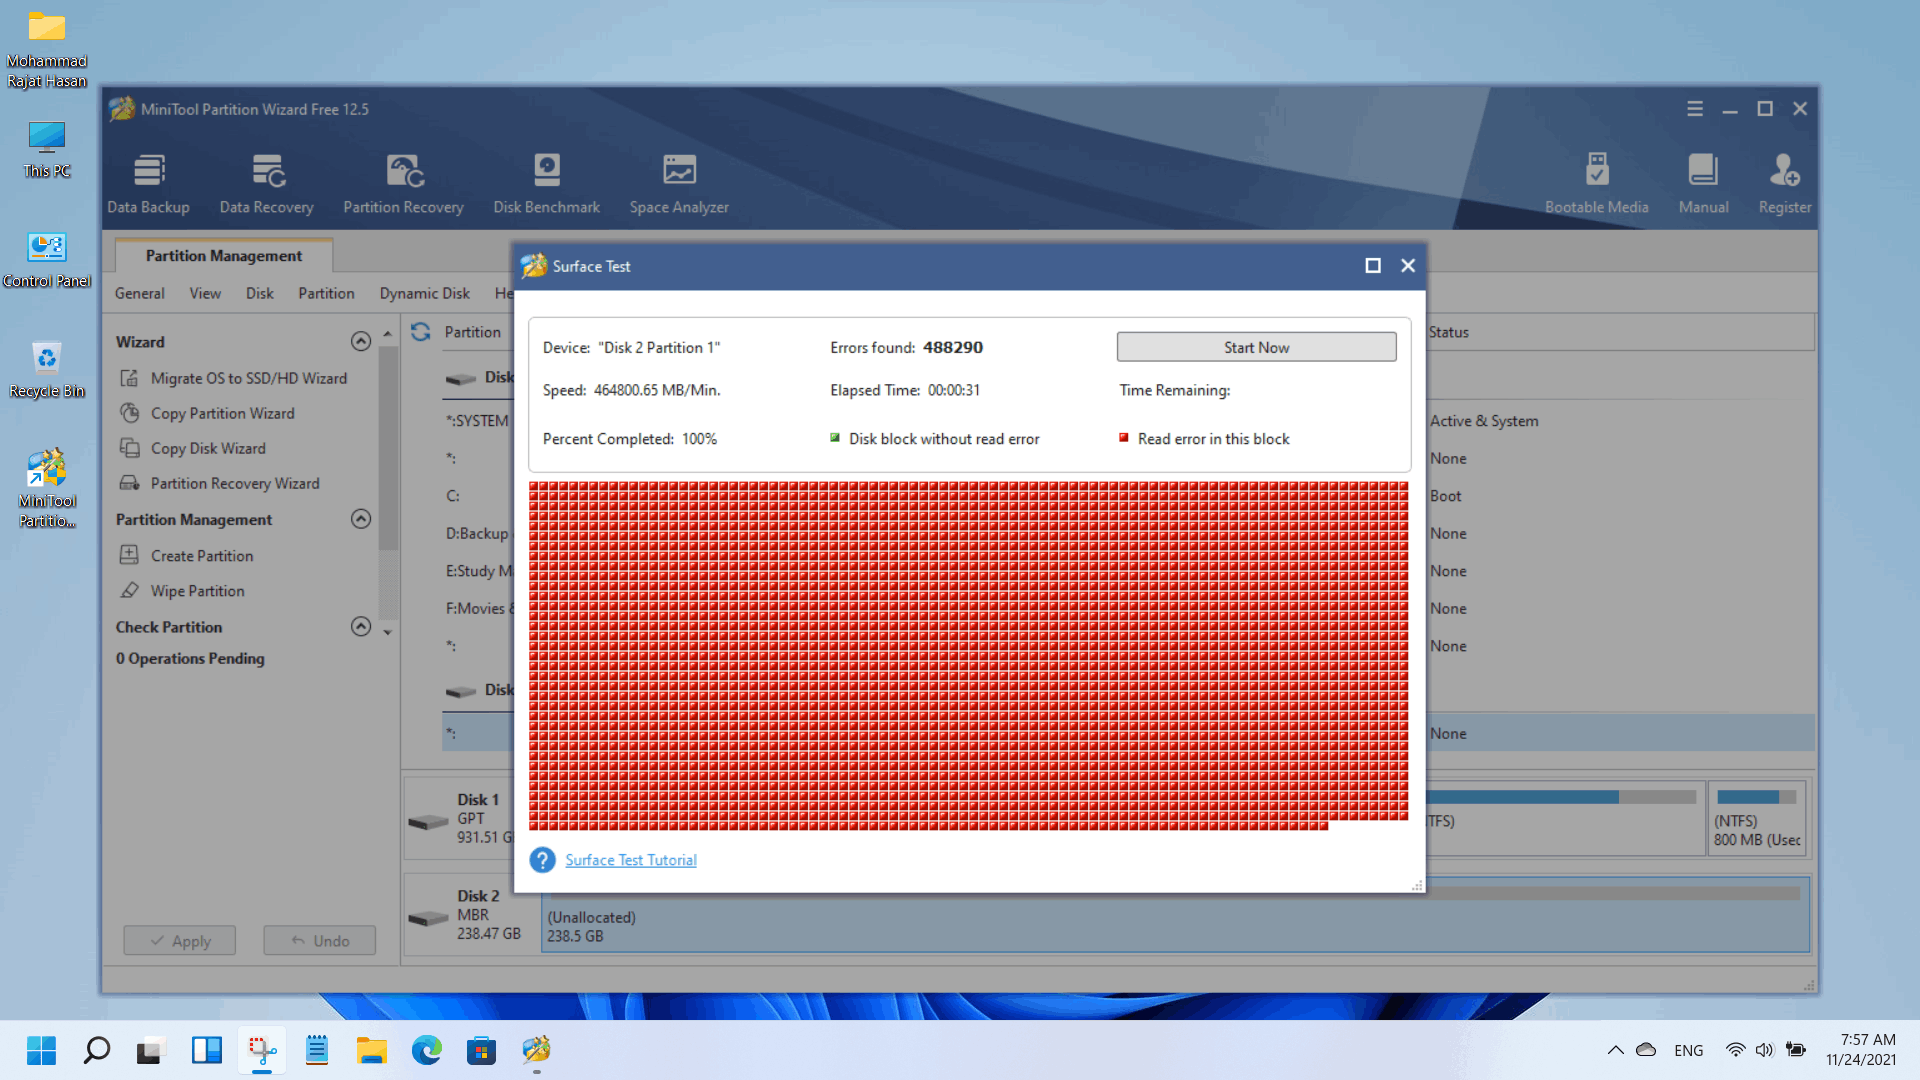Click the Start Now button
The image size is (1920, 1080).
1256,347
